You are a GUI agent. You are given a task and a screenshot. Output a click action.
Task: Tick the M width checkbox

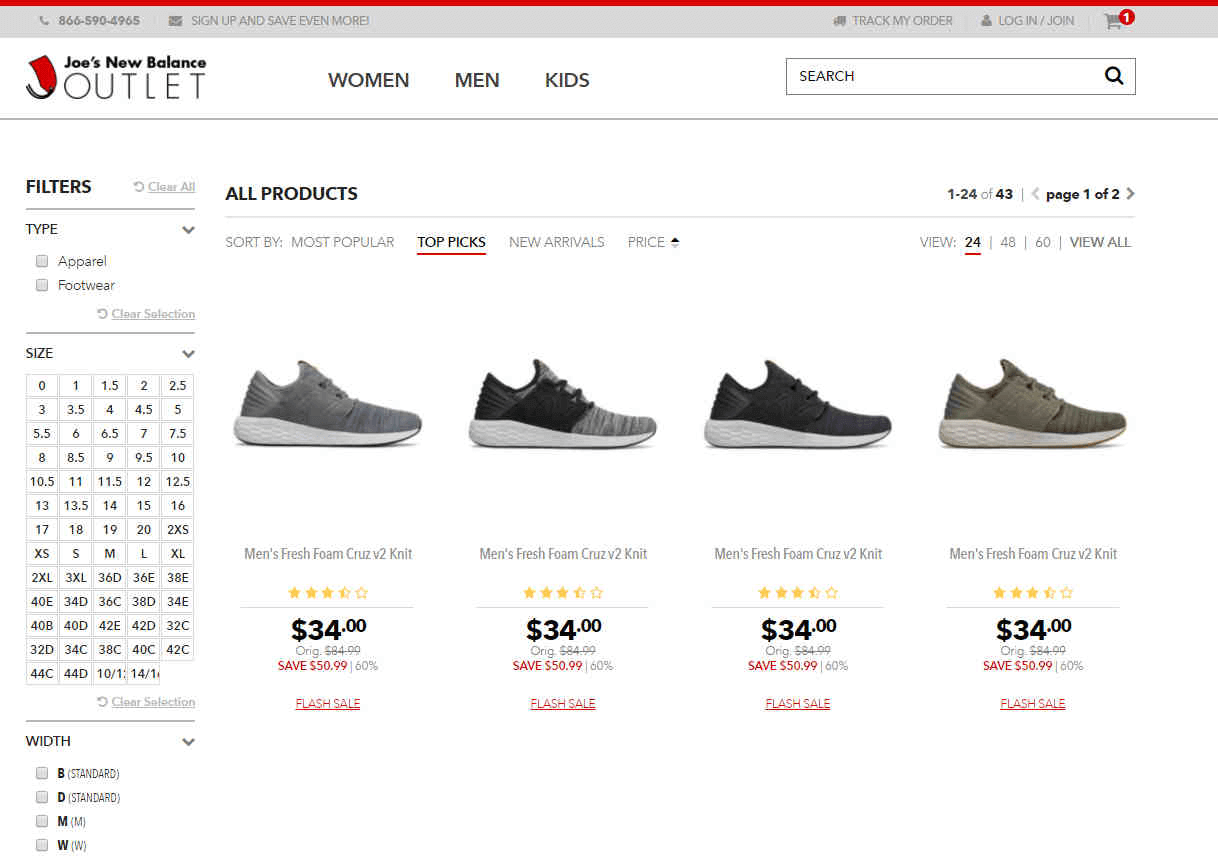click(42, 821)
